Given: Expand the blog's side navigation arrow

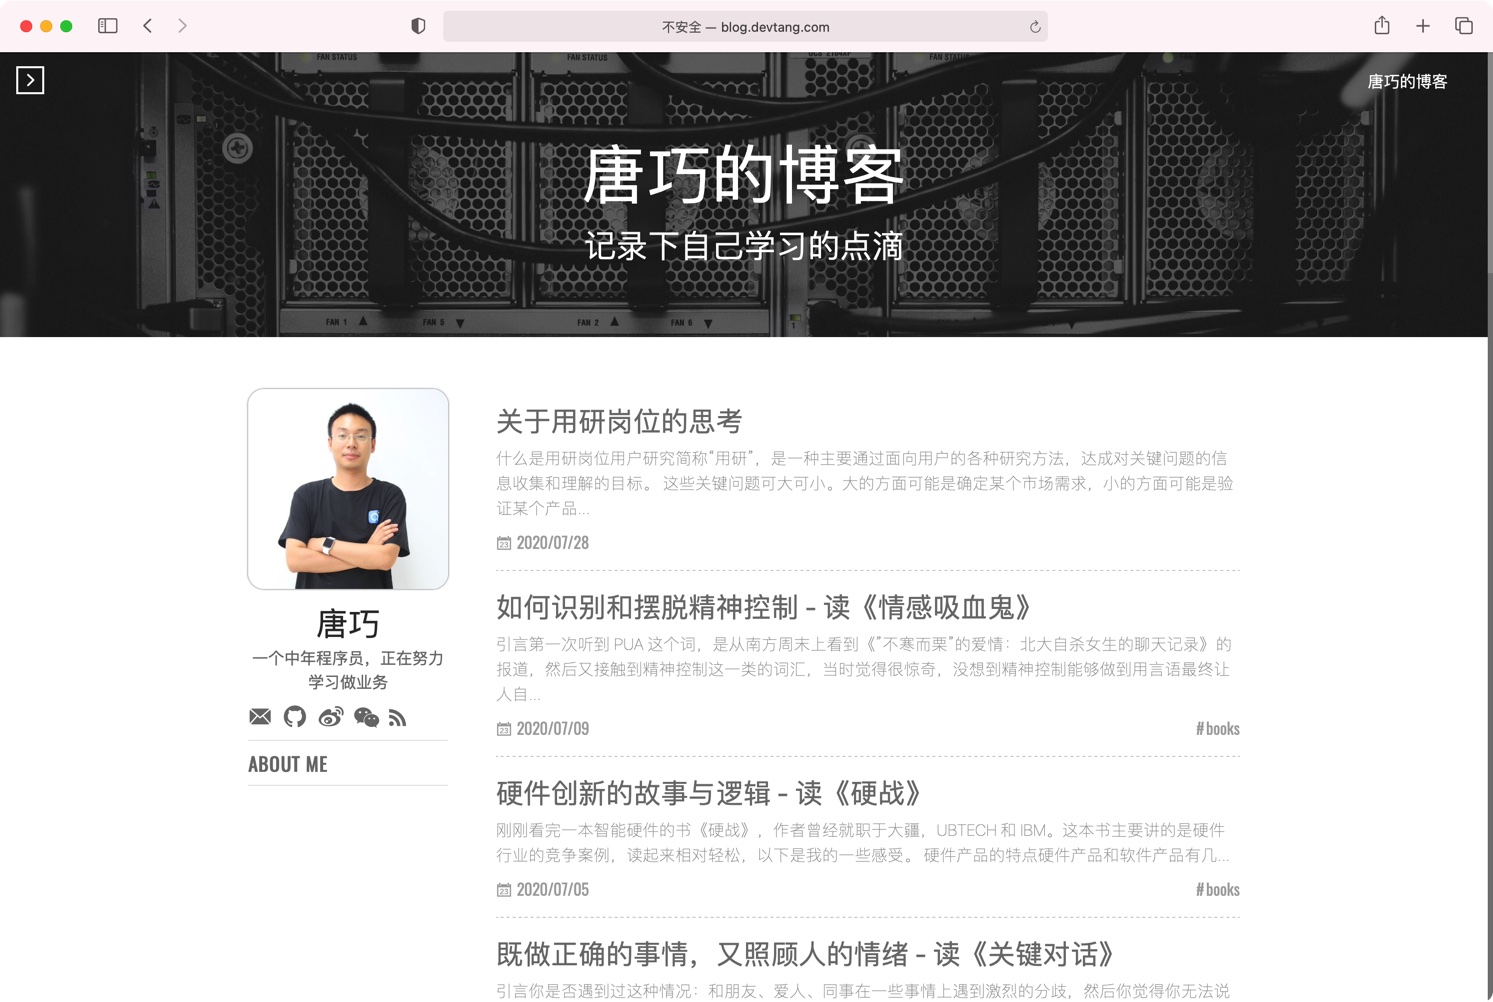Looking at the screenshot, I should pos(30,80).
